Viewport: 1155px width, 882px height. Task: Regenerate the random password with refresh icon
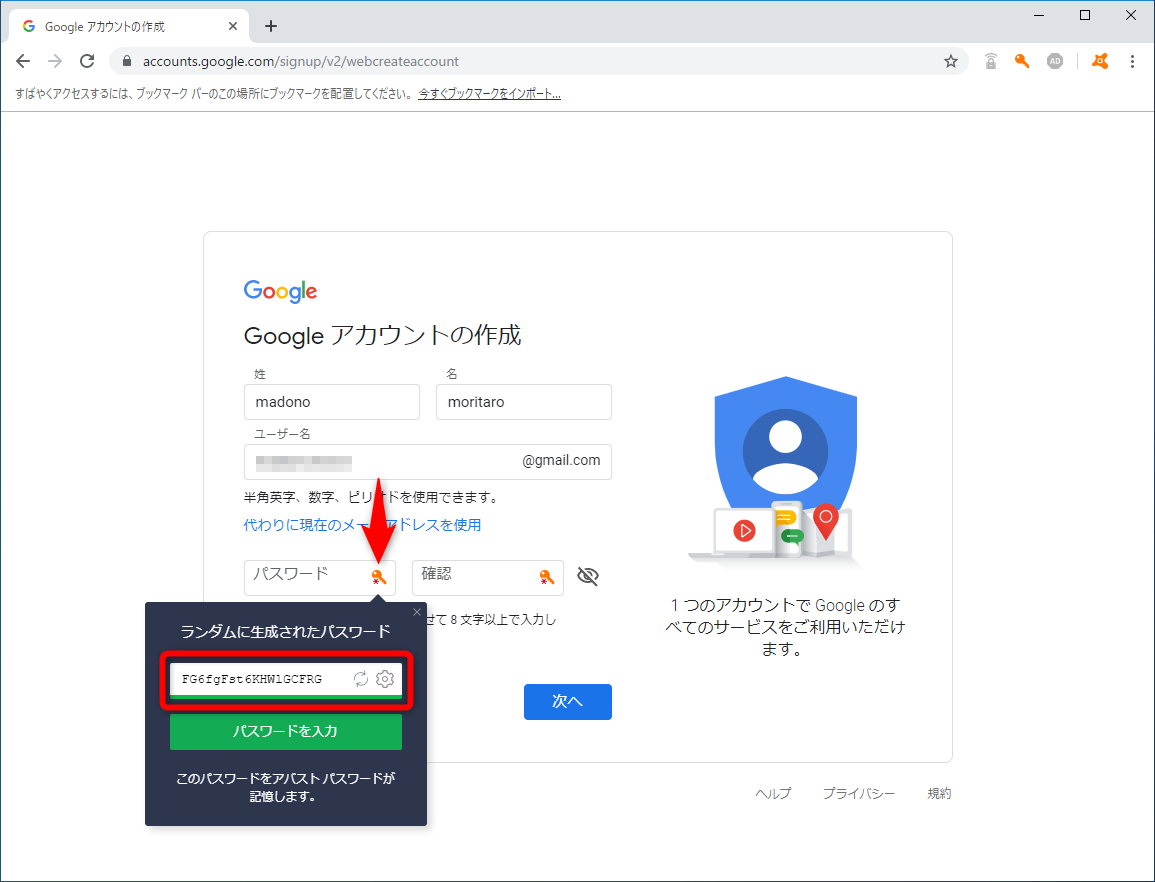point(361,679)
